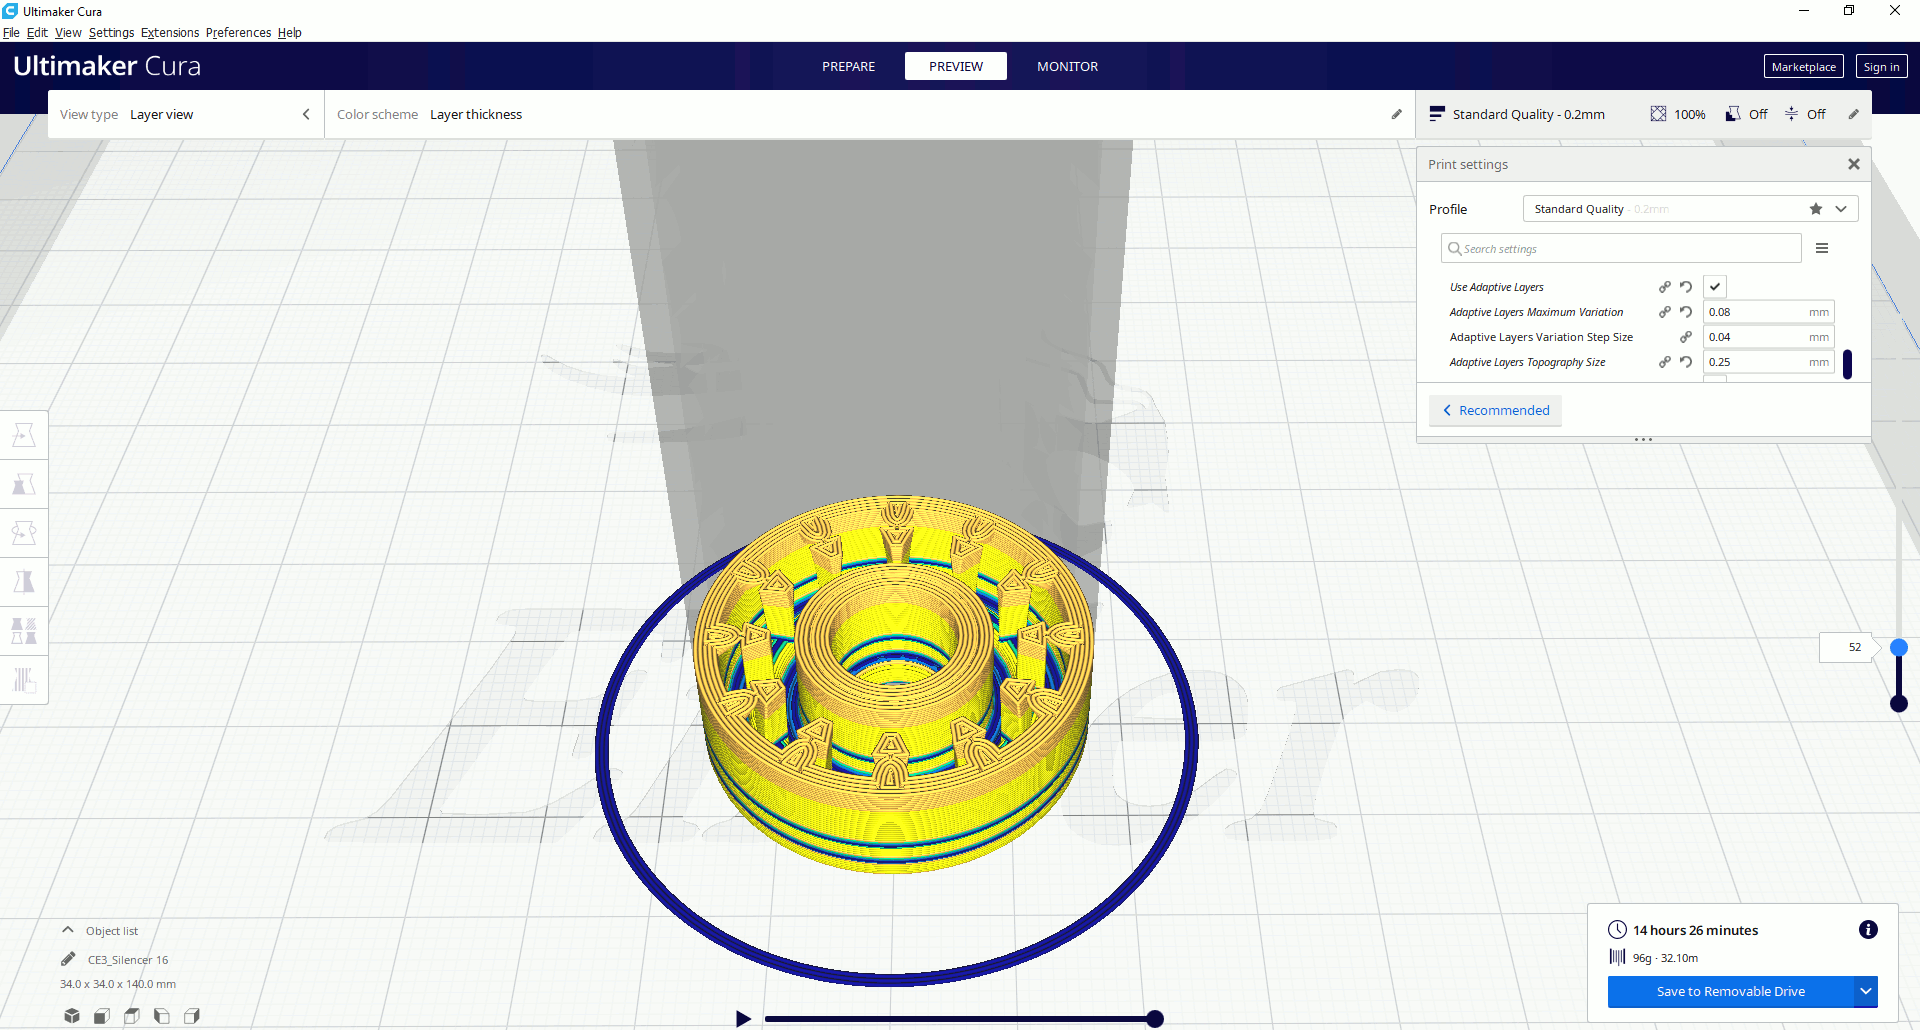Image resolution: width=1920 pixels, height=1030 pixels.
Task: Reset Use Adaptive Layers to default
Action: coord(1686,287)
